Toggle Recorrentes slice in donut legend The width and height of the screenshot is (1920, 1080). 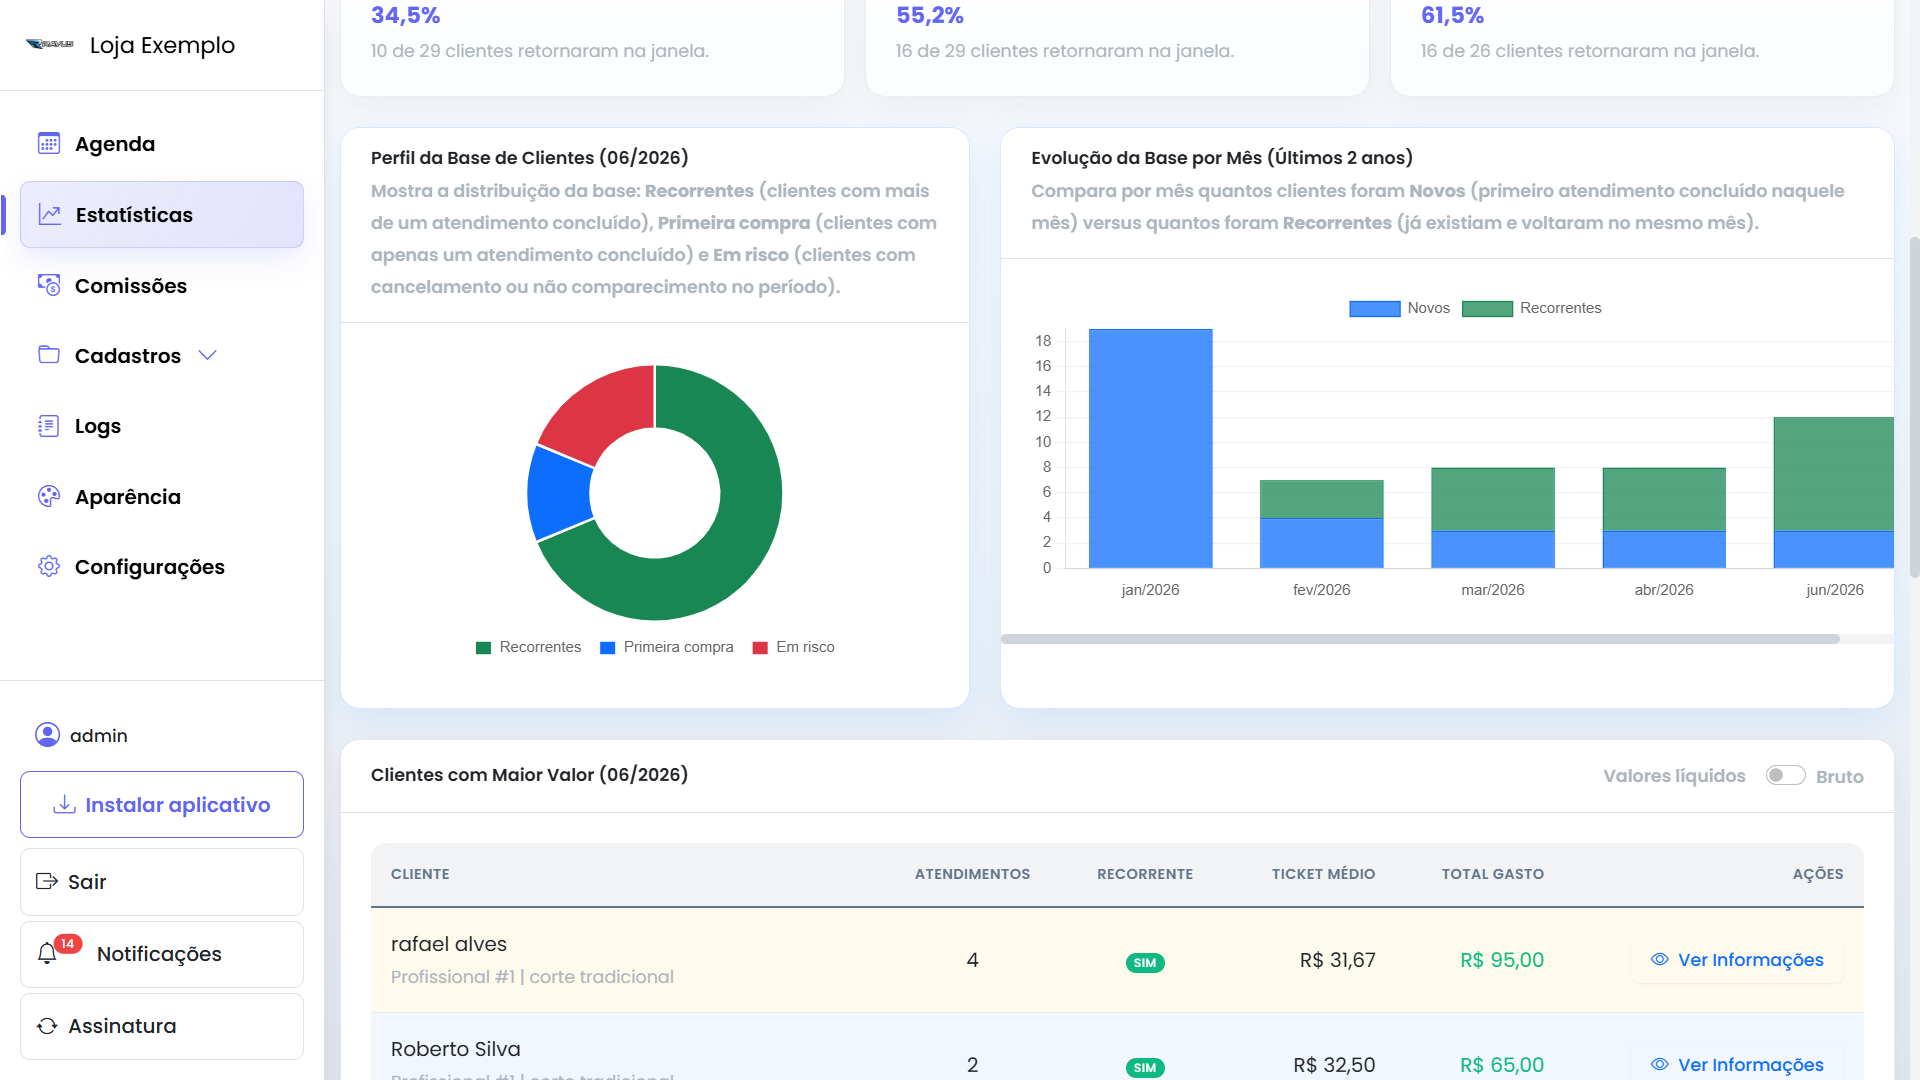(x=528, y=647)
